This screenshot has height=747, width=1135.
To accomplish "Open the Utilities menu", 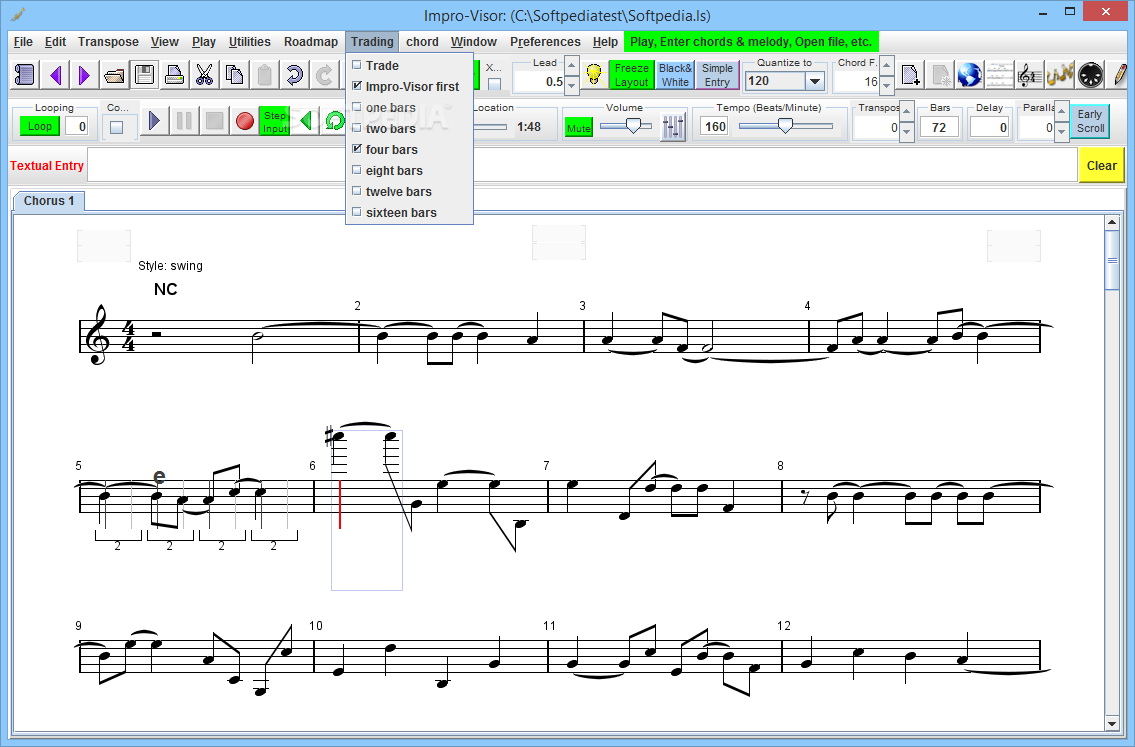I will point(250,42).
